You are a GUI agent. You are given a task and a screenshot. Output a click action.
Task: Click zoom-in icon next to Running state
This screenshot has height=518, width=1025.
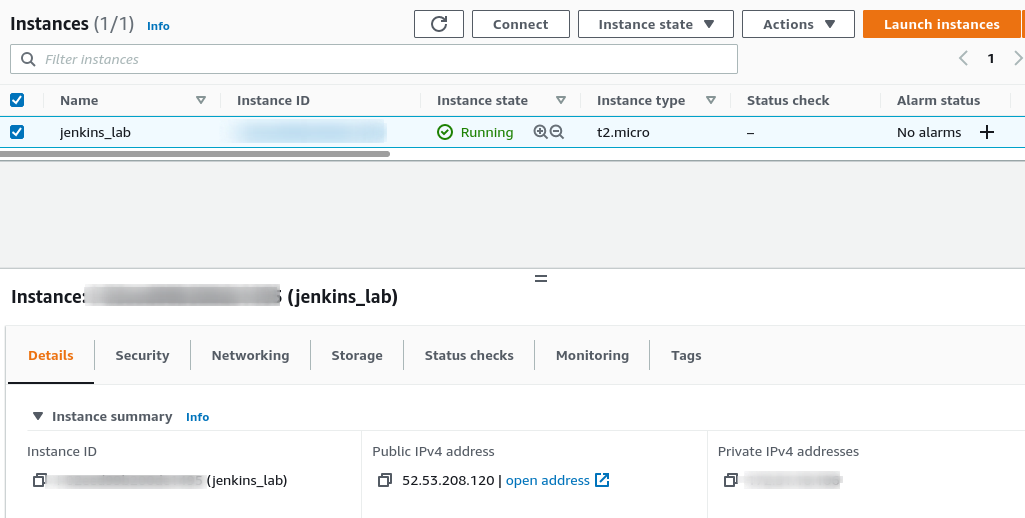(x=541, y=132)
